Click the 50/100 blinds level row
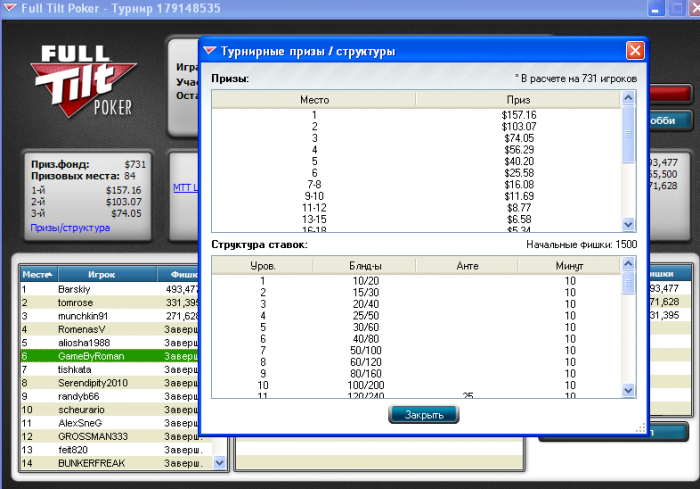Viewport: 700px width, 489px height. point(417,351)
